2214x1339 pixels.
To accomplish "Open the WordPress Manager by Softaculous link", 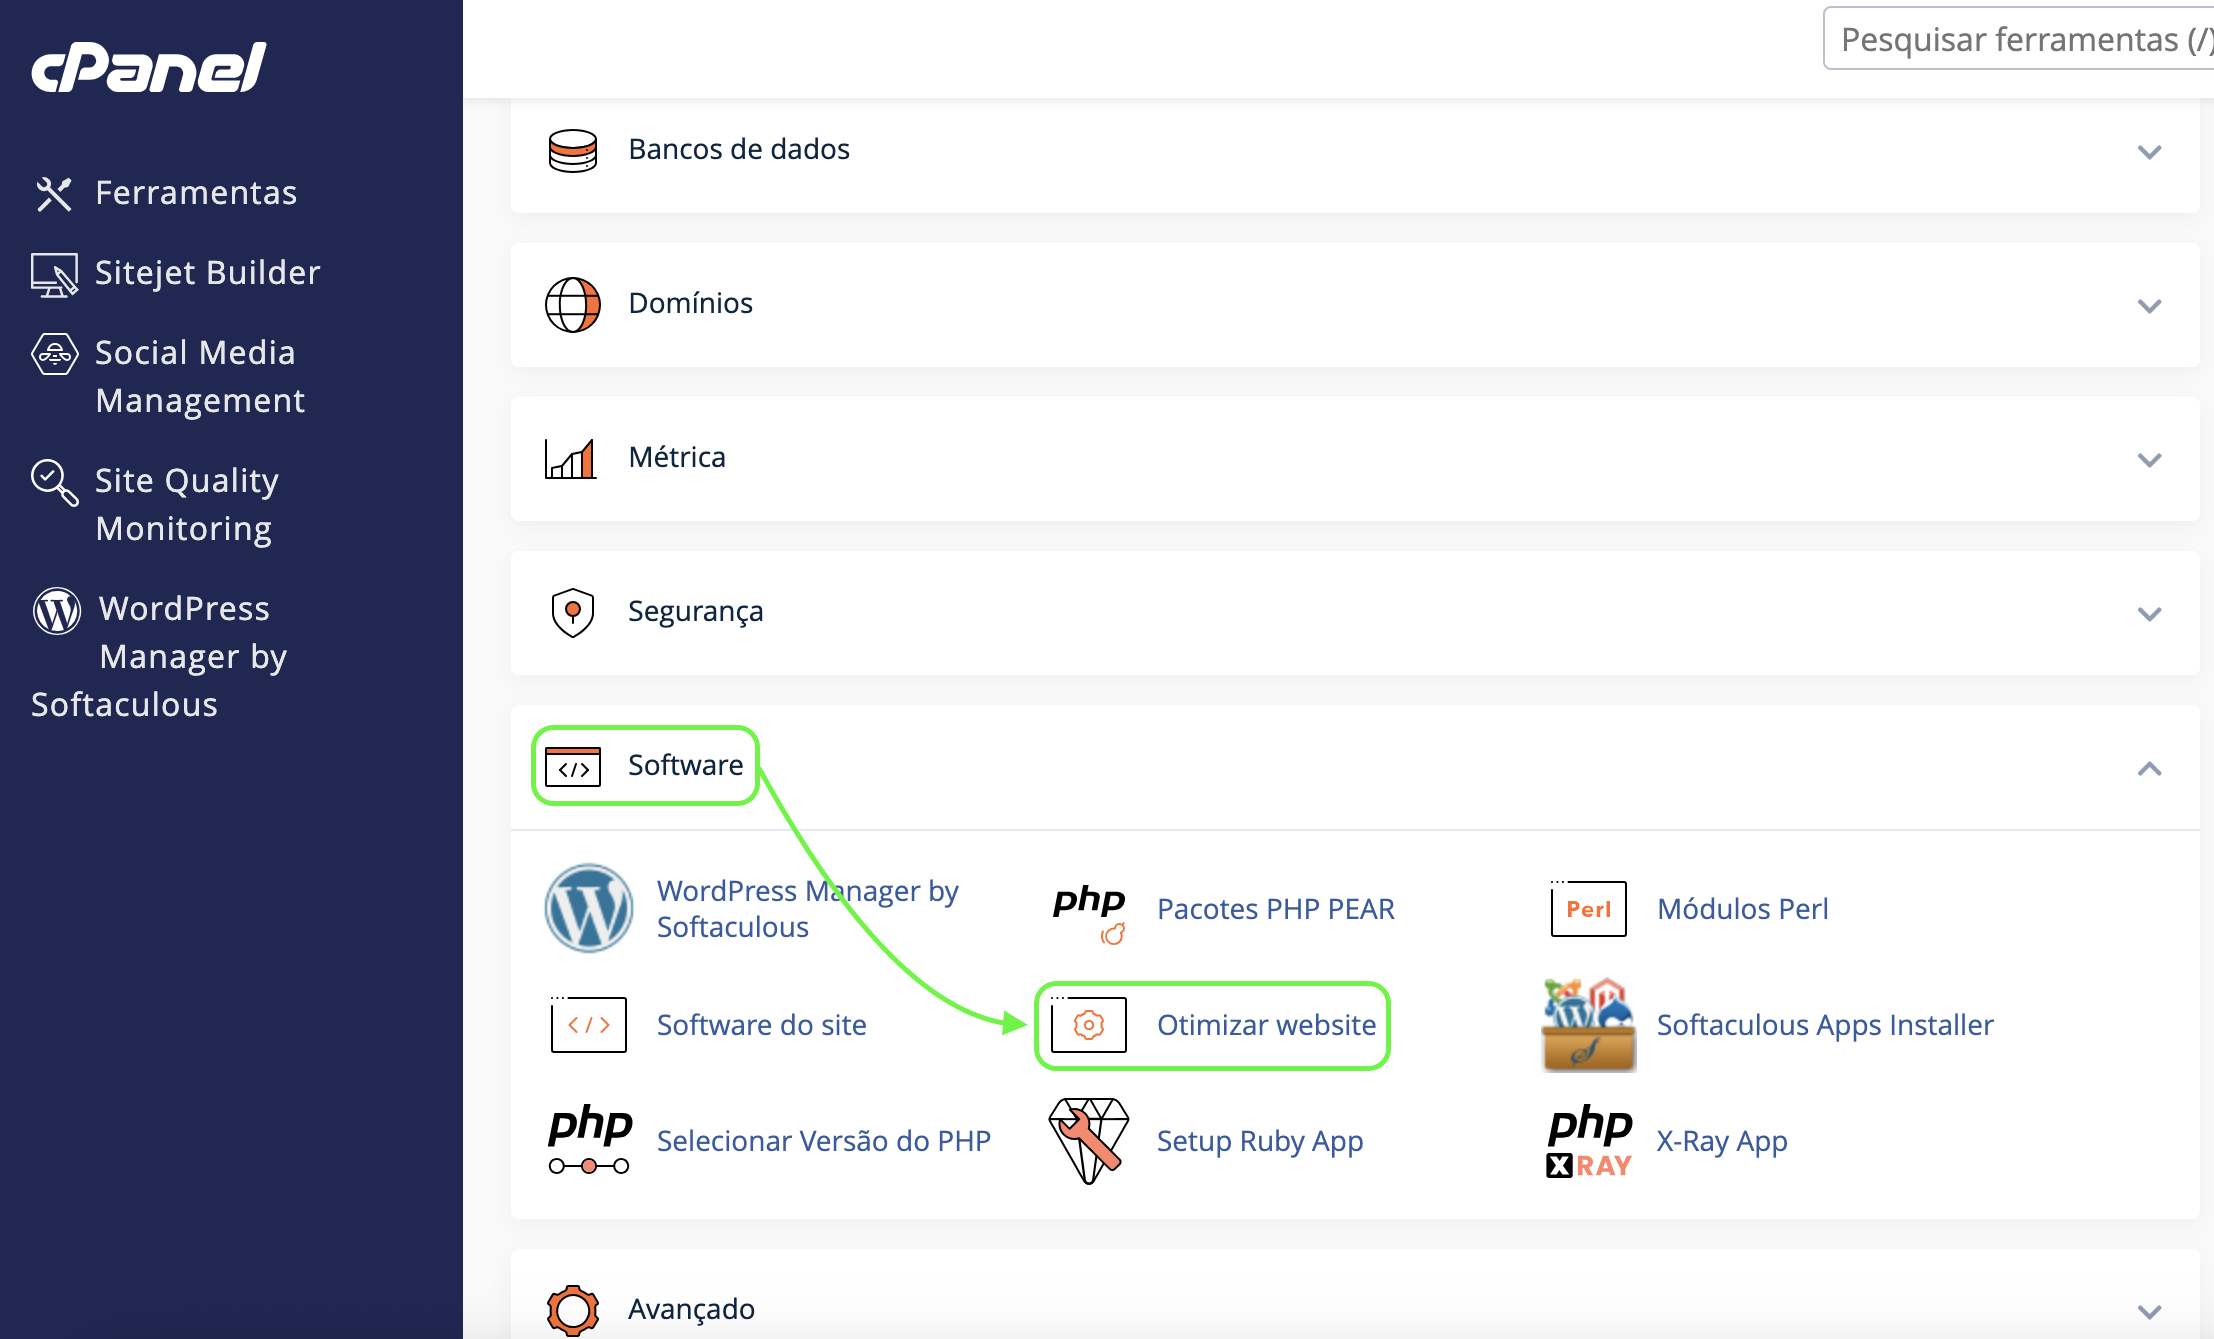I will pos(807,908).
